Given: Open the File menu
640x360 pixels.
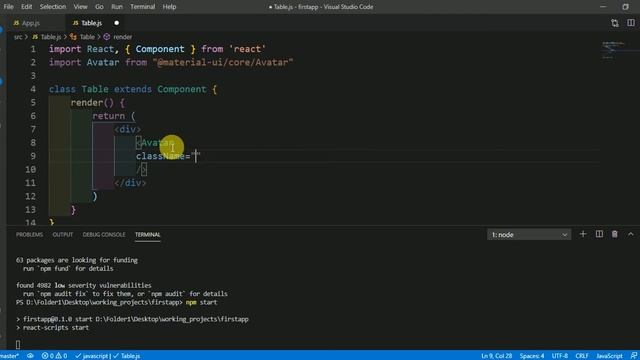Looking at the screenshot, I should [8, 7].
